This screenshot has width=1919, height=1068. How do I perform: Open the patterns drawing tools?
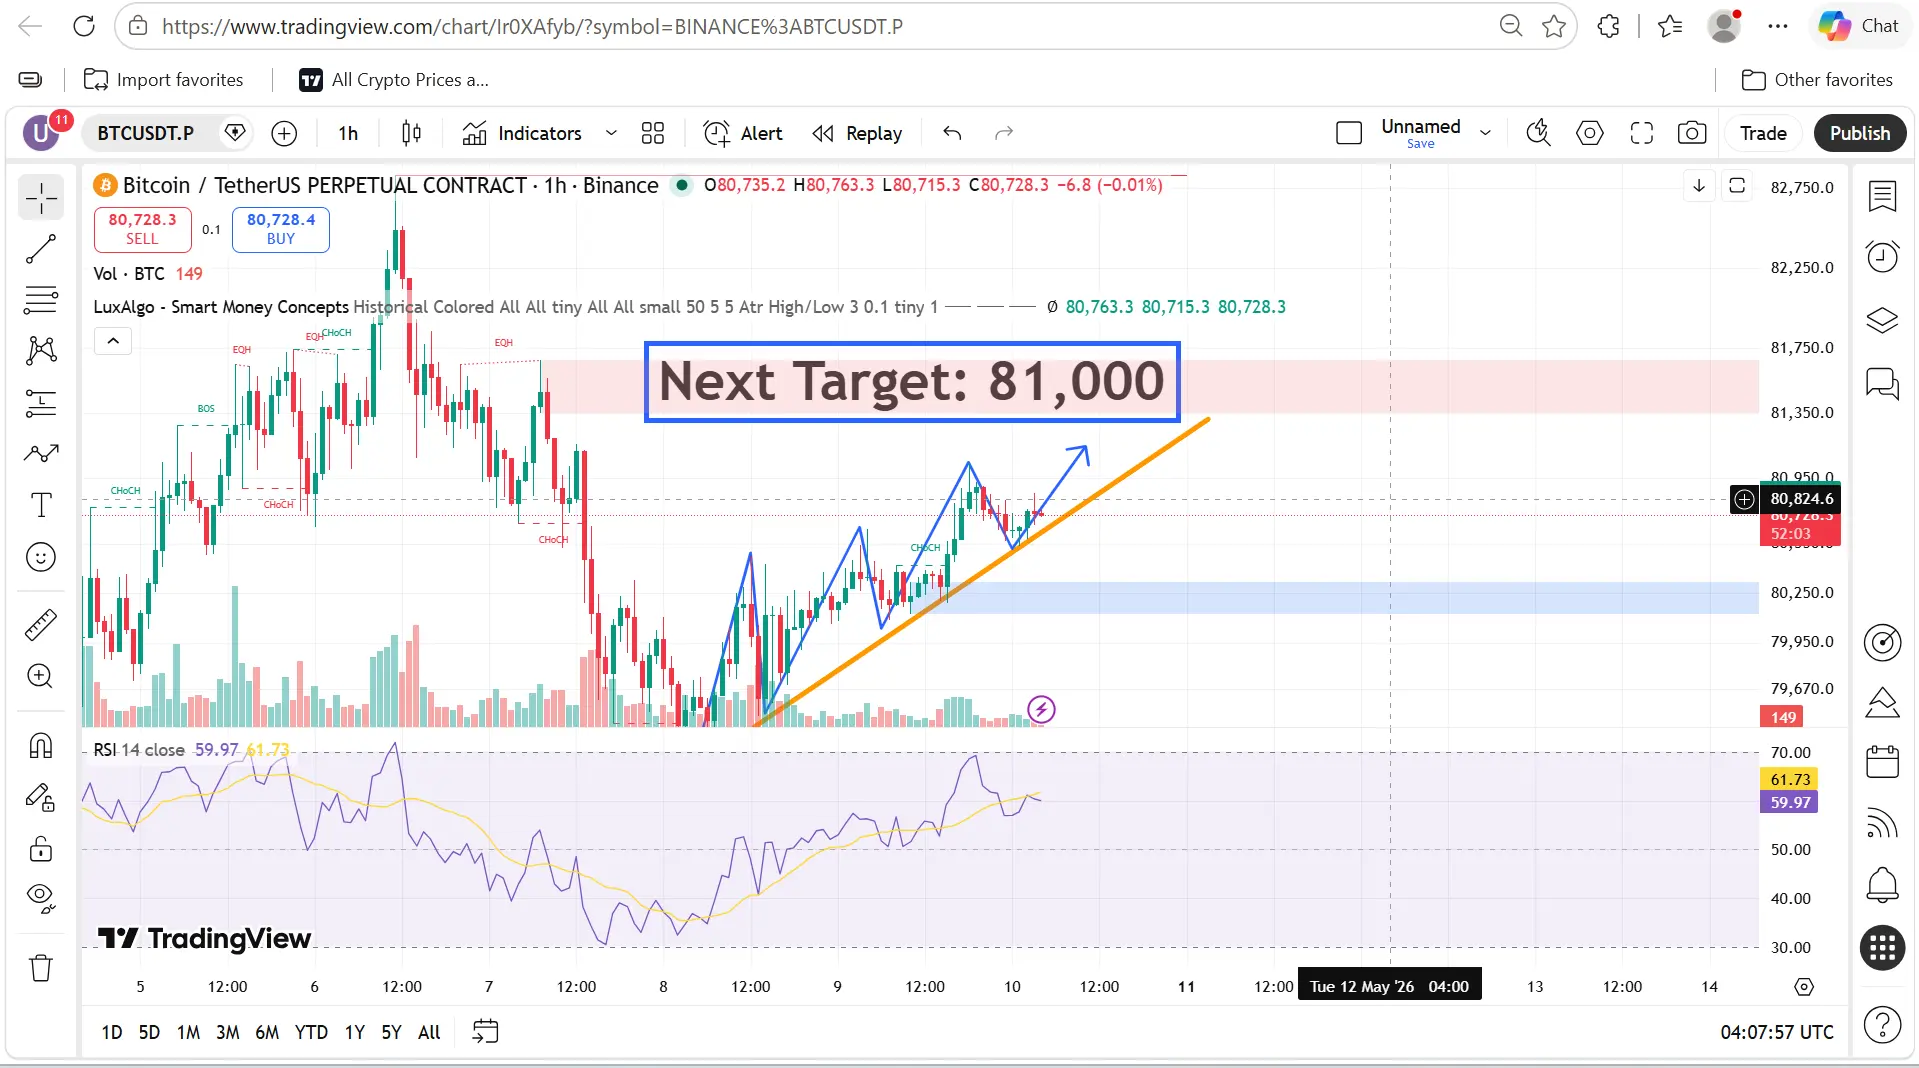41,350
